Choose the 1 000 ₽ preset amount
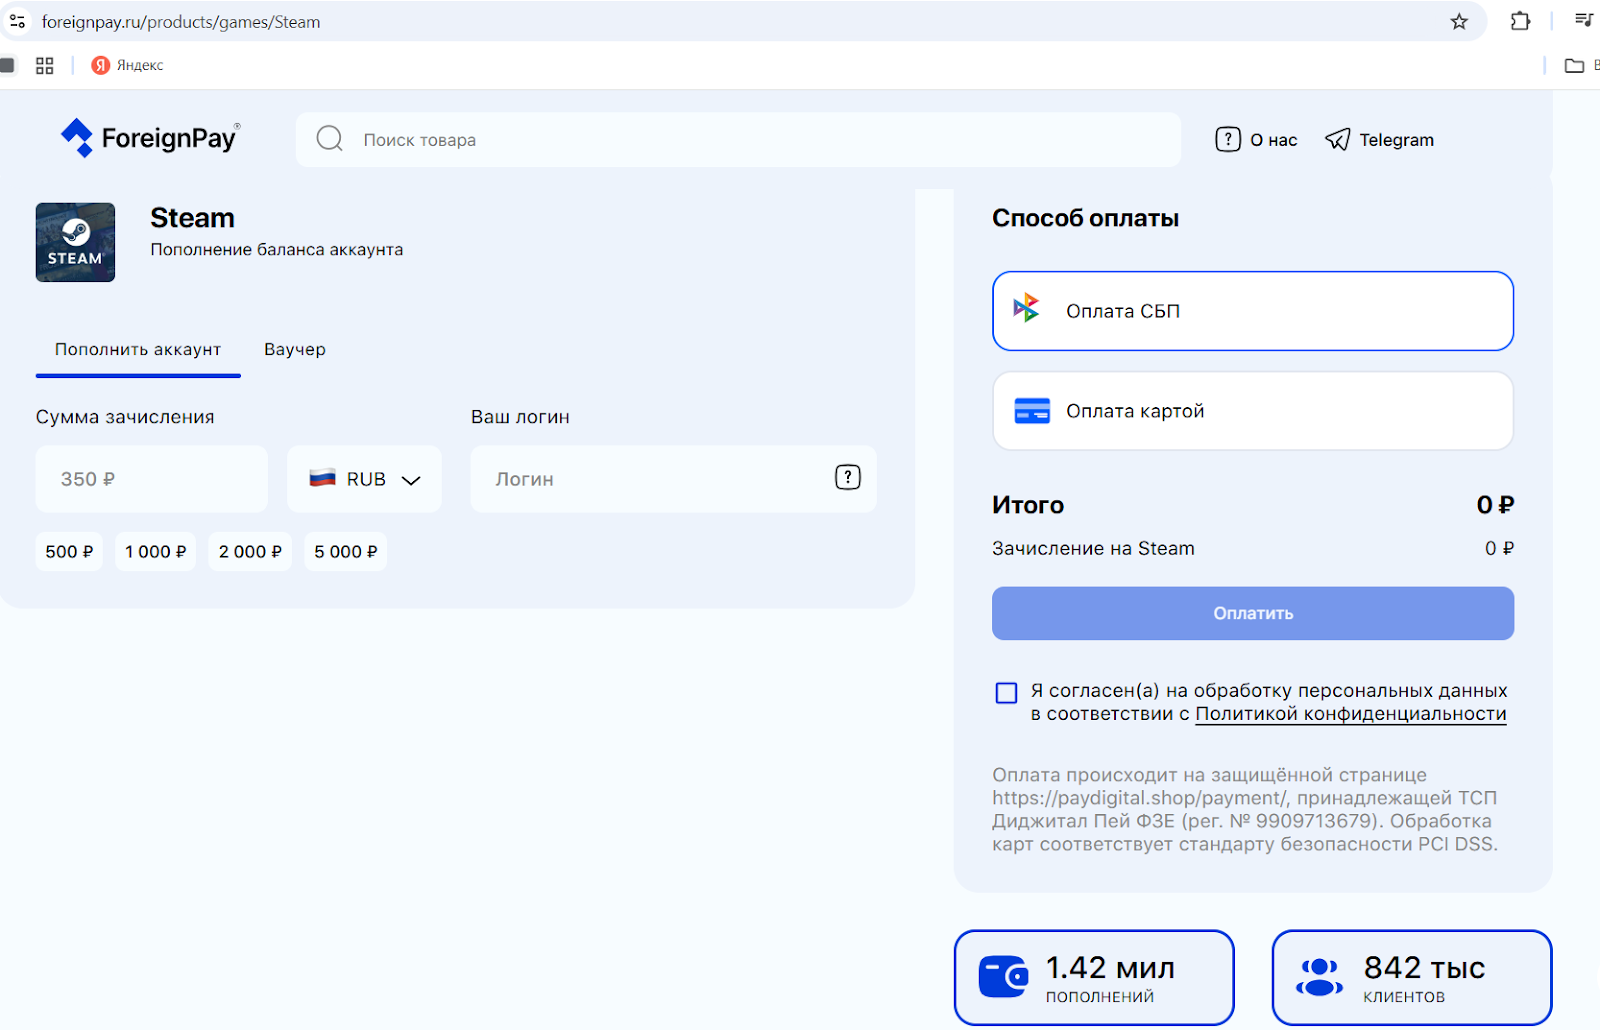Viewport: 1600px width, 1030px height. [x=155, y=552]
